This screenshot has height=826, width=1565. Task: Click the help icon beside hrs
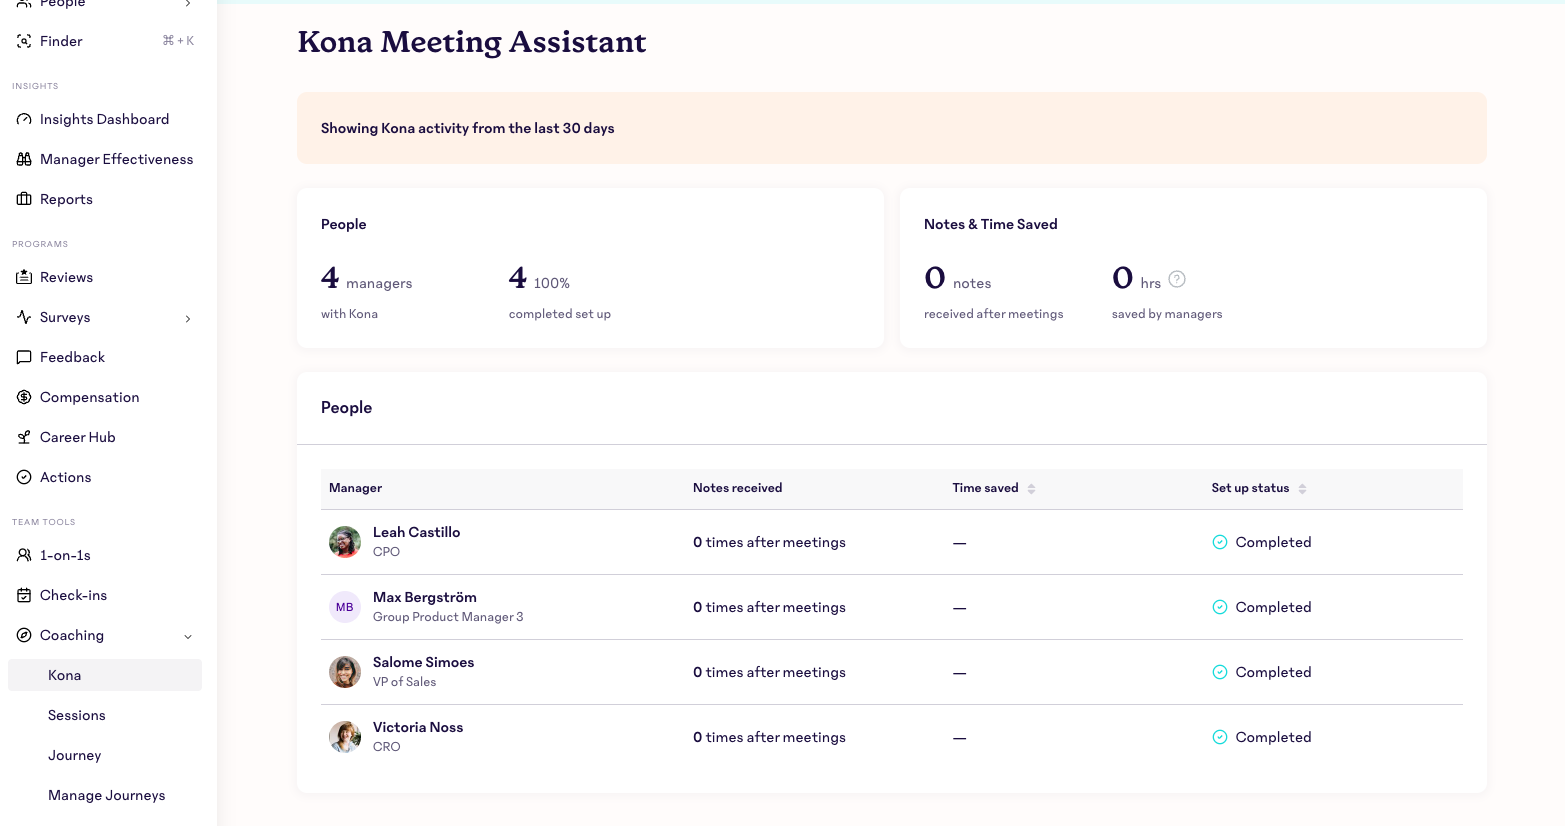1177,280
